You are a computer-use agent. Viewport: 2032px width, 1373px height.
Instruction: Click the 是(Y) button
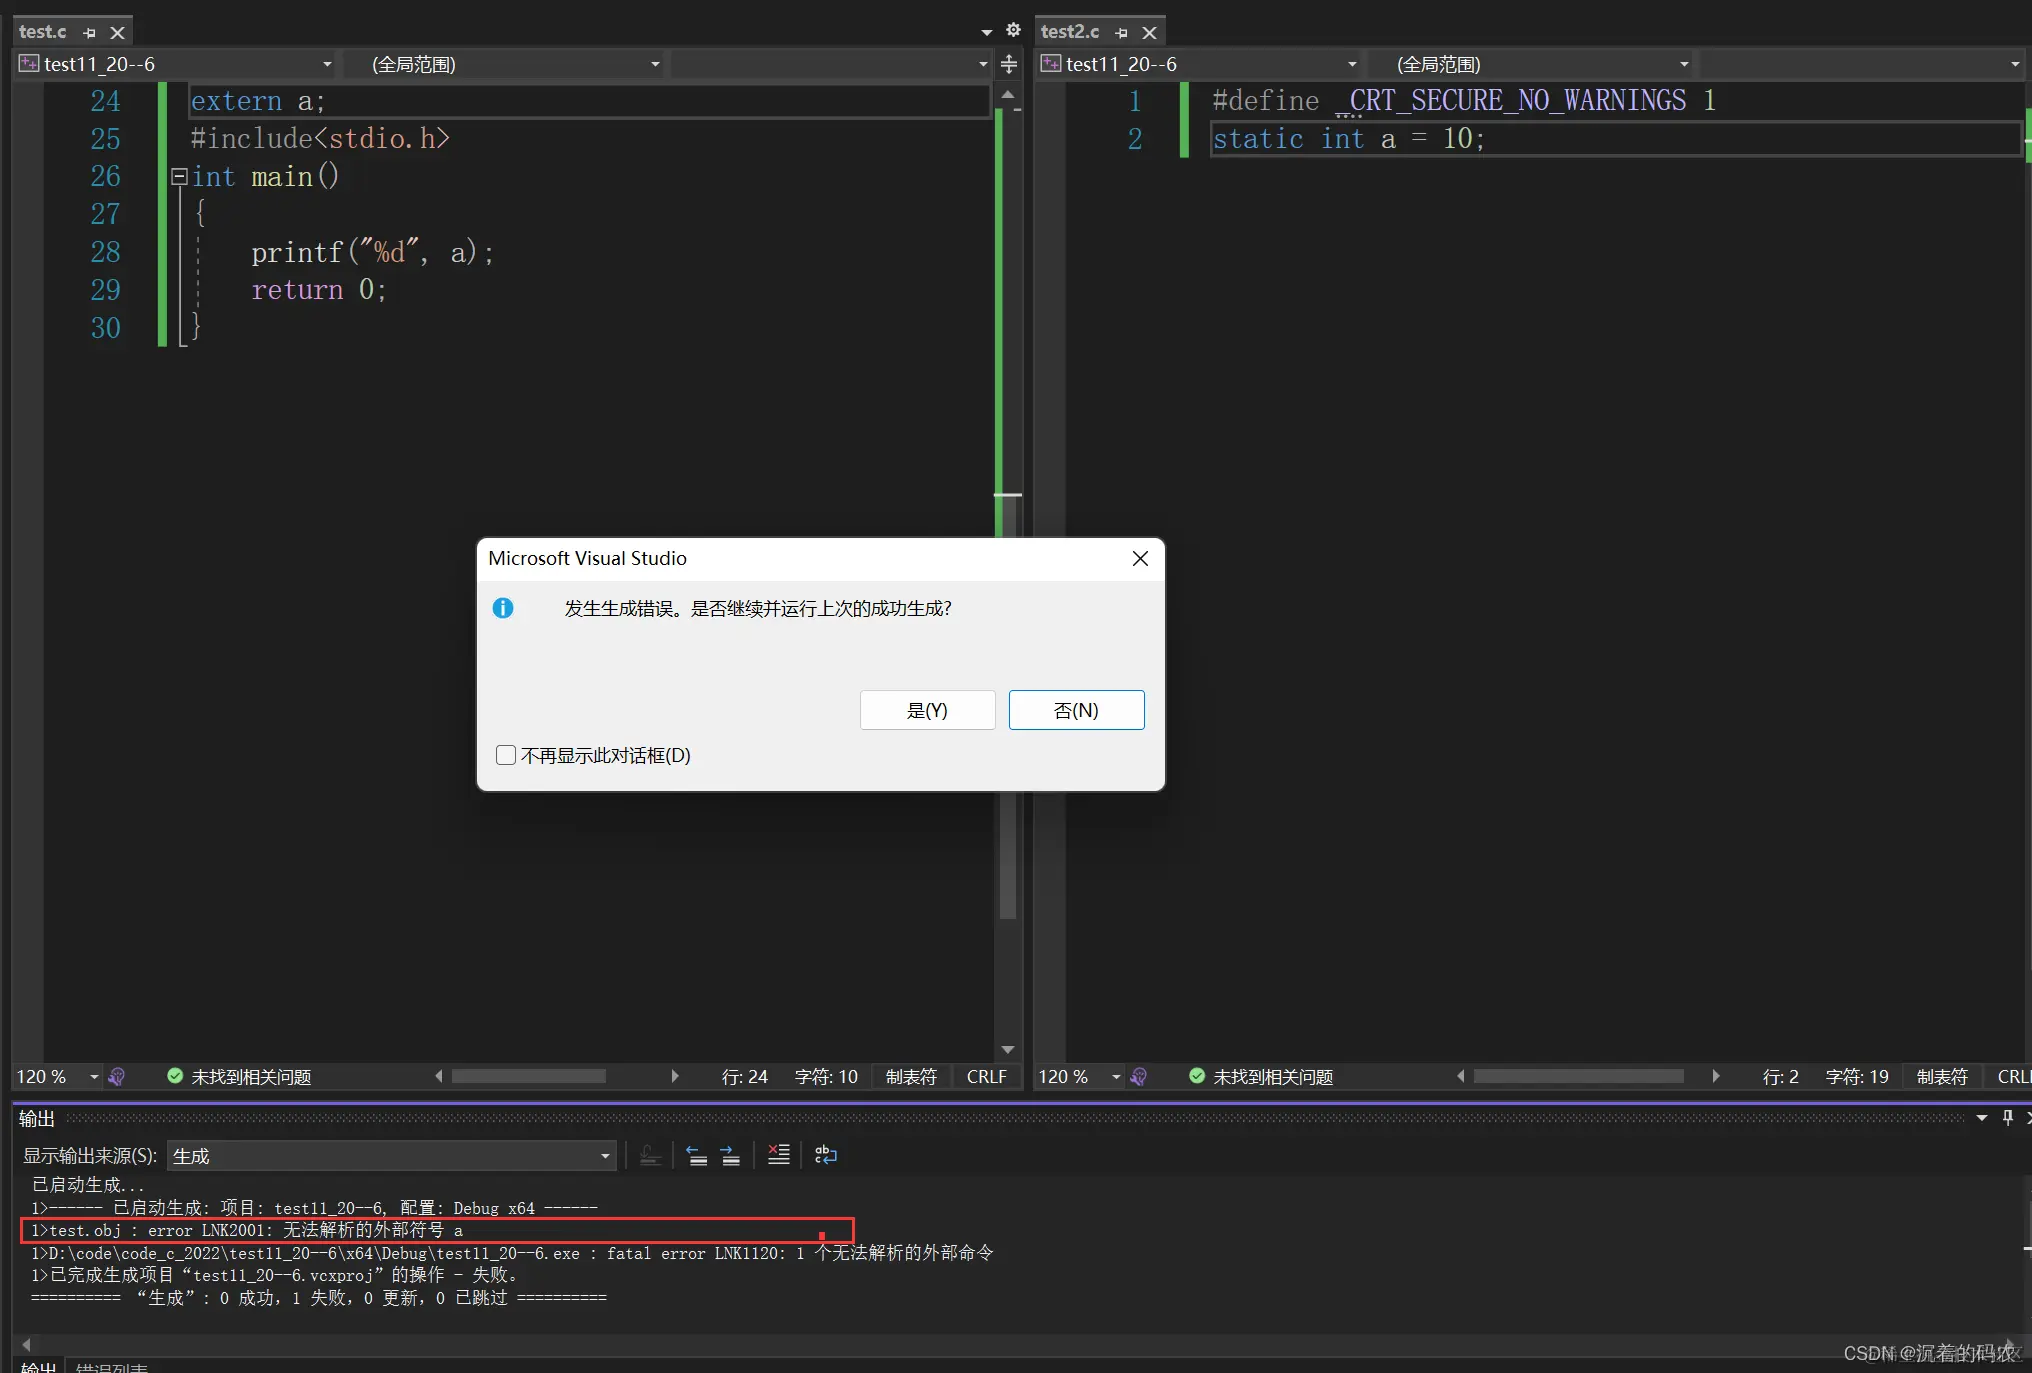(x=927, y=710)
